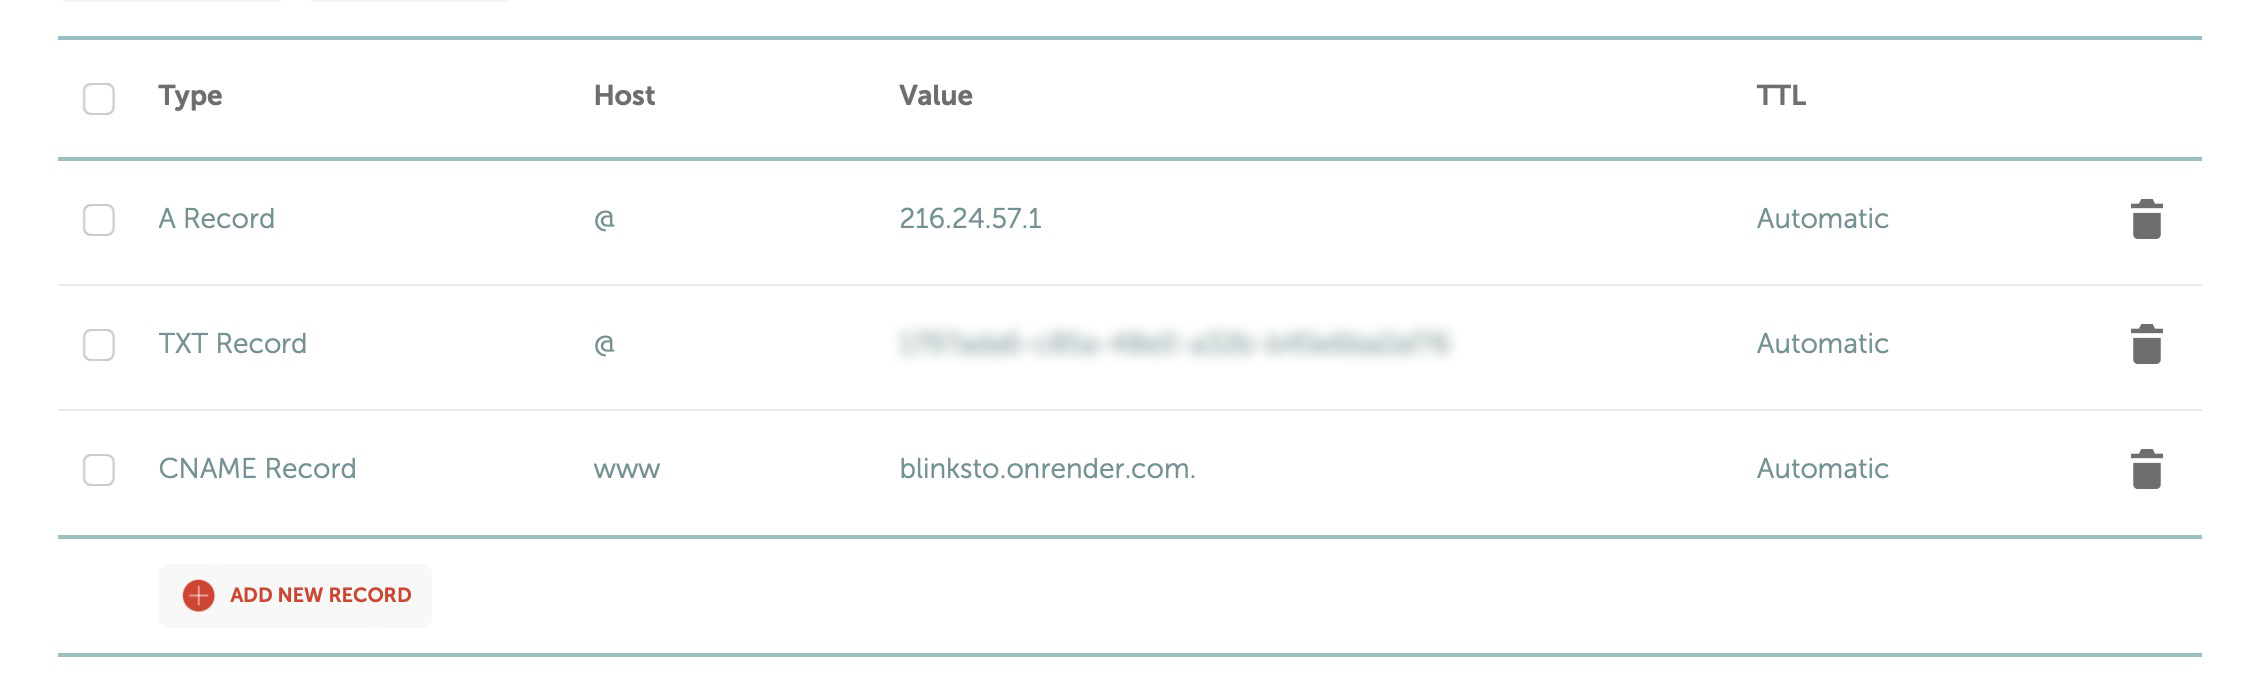Click the TTL column header

tap(1781, 96)
